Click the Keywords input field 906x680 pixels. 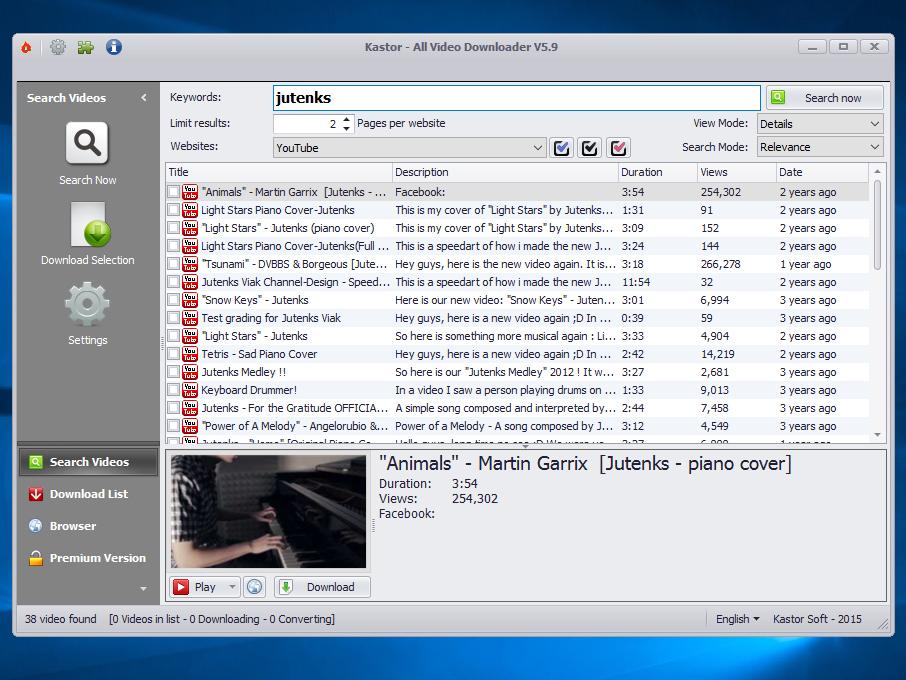click(x=516, y=98)
